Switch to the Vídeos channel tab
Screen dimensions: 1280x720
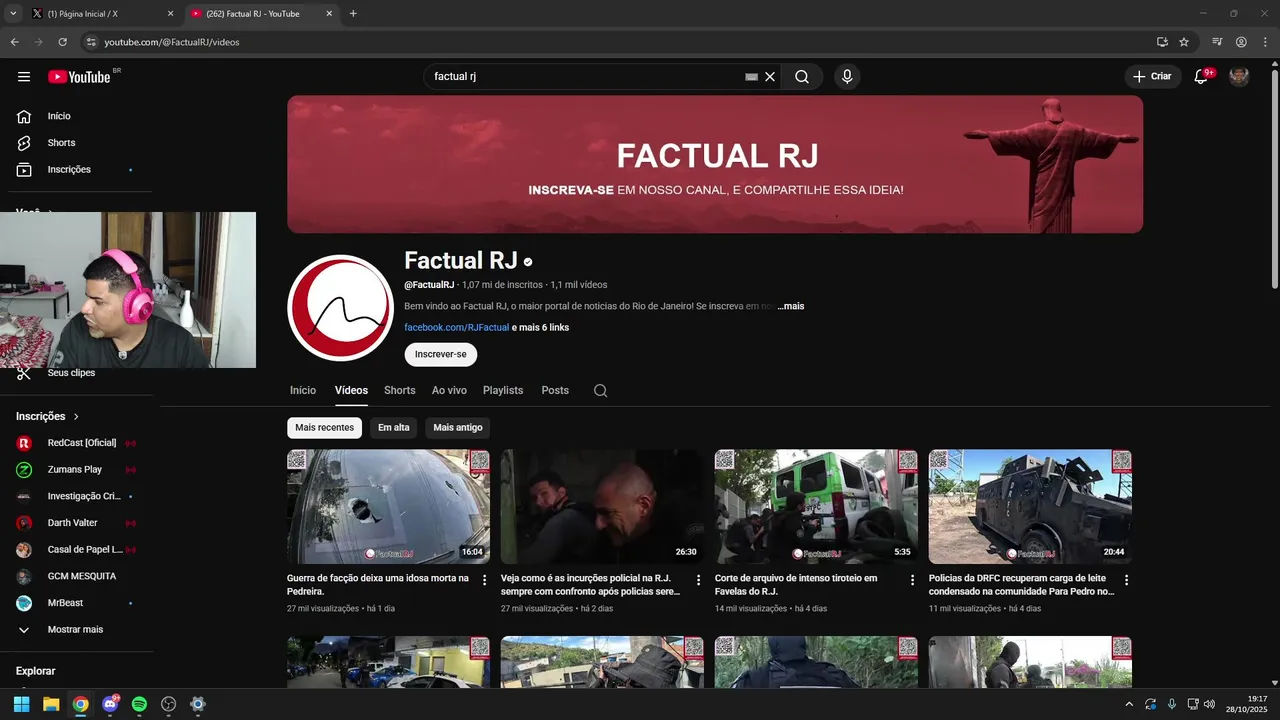pos(351,390)
